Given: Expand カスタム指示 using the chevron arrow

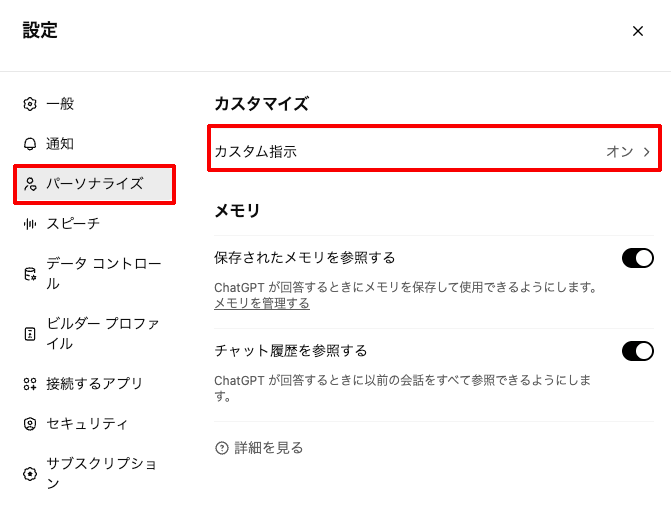Looking at the screenshot, I should coord(647,152).
